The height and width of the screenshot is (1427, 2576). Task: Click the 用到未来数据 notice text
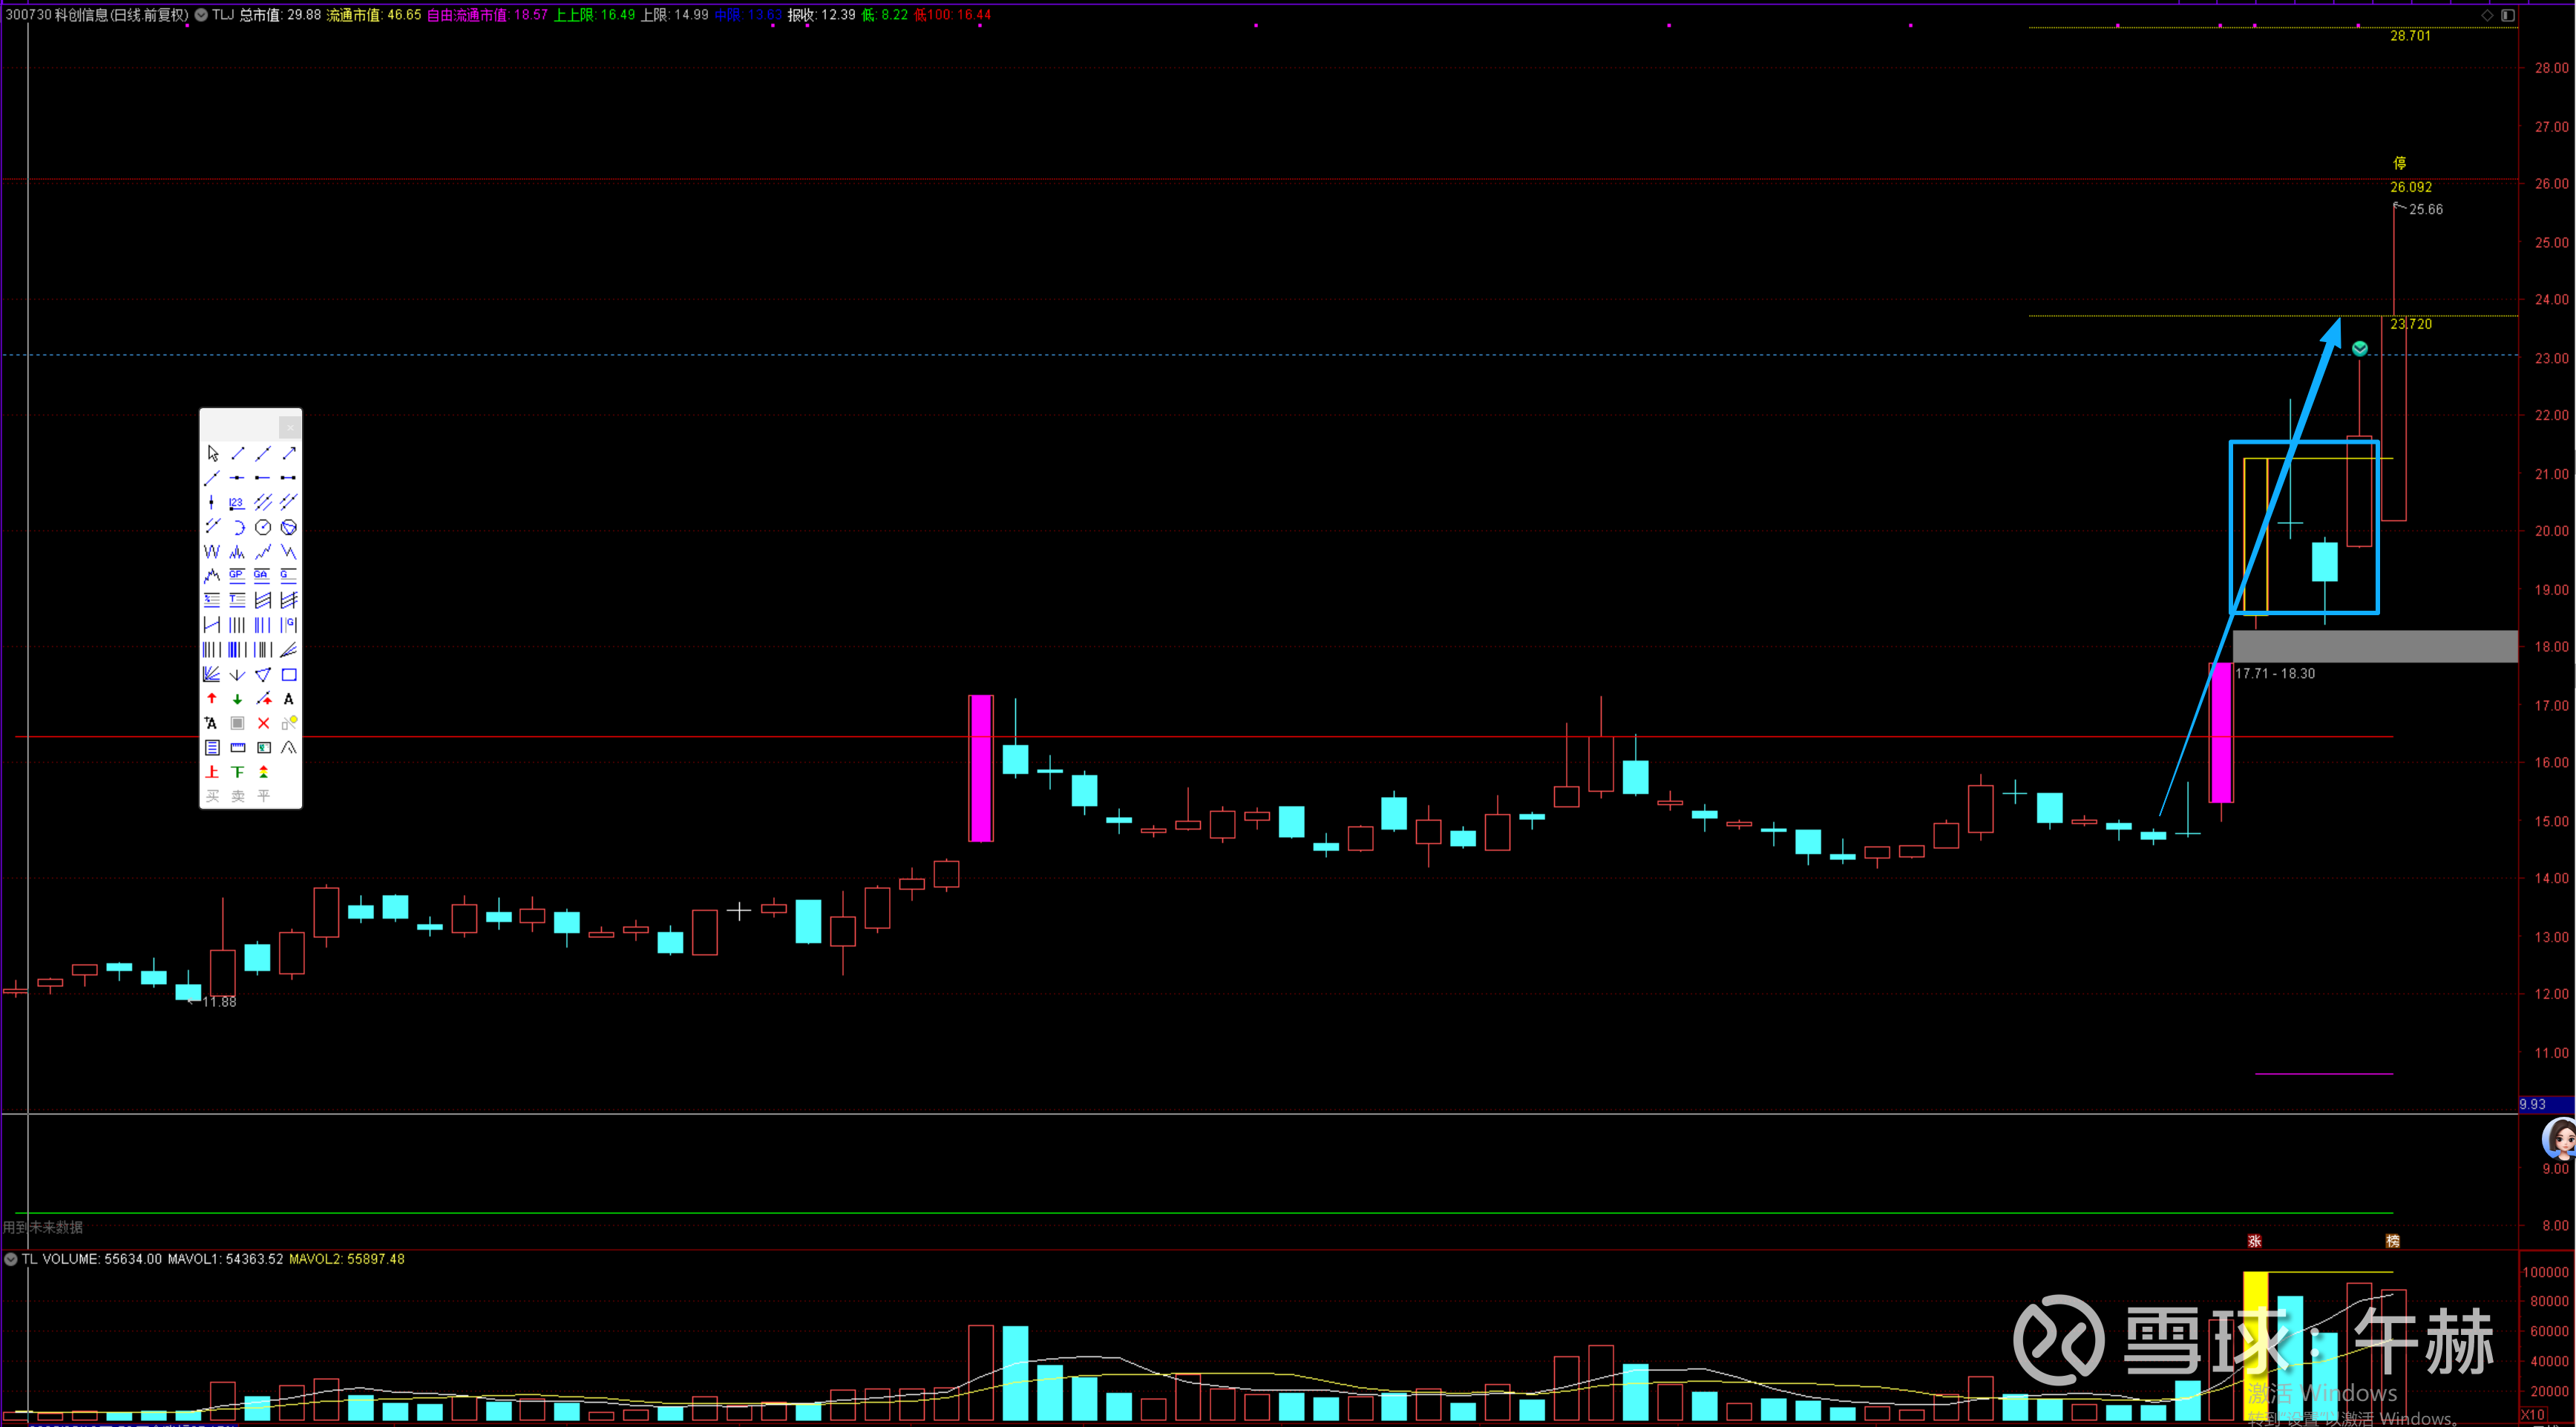click(43, 1227)
